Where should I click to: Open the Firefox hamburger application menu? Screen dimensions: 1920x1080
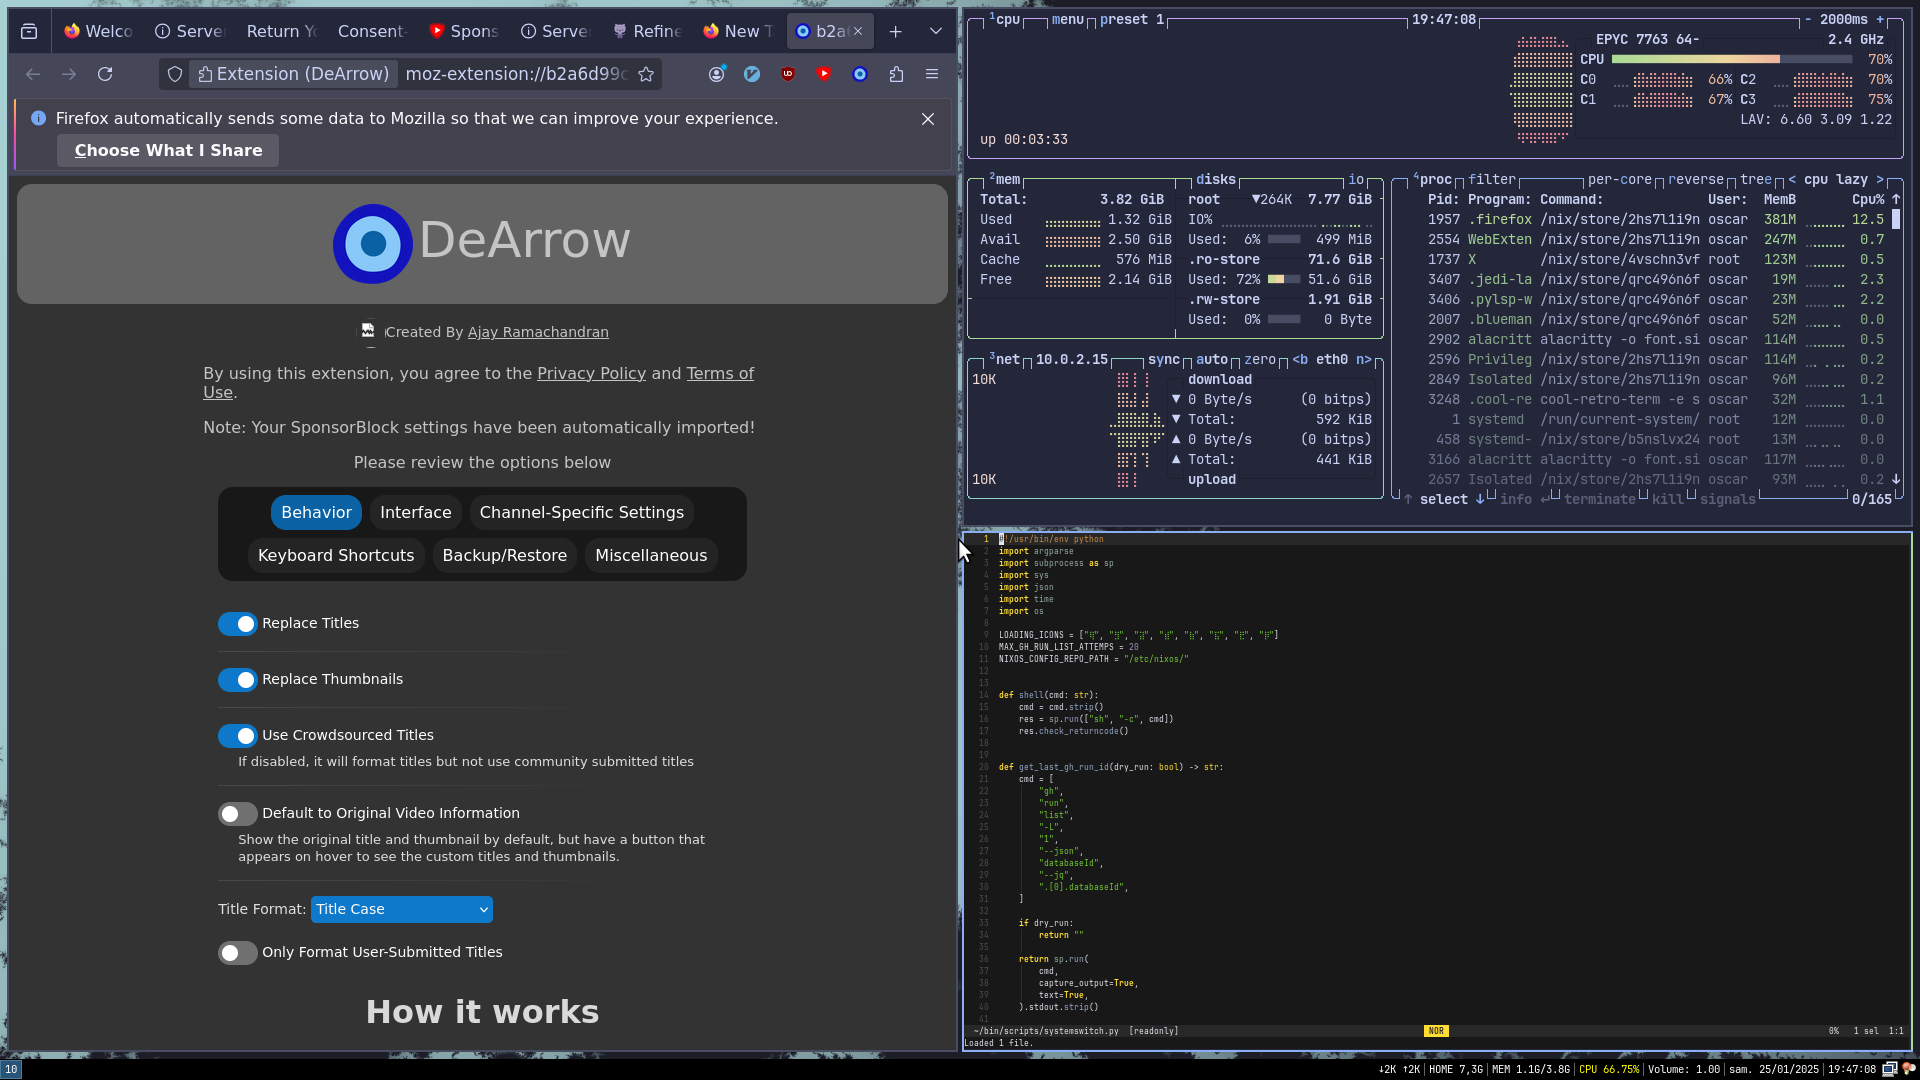click(x=932, y=74)
